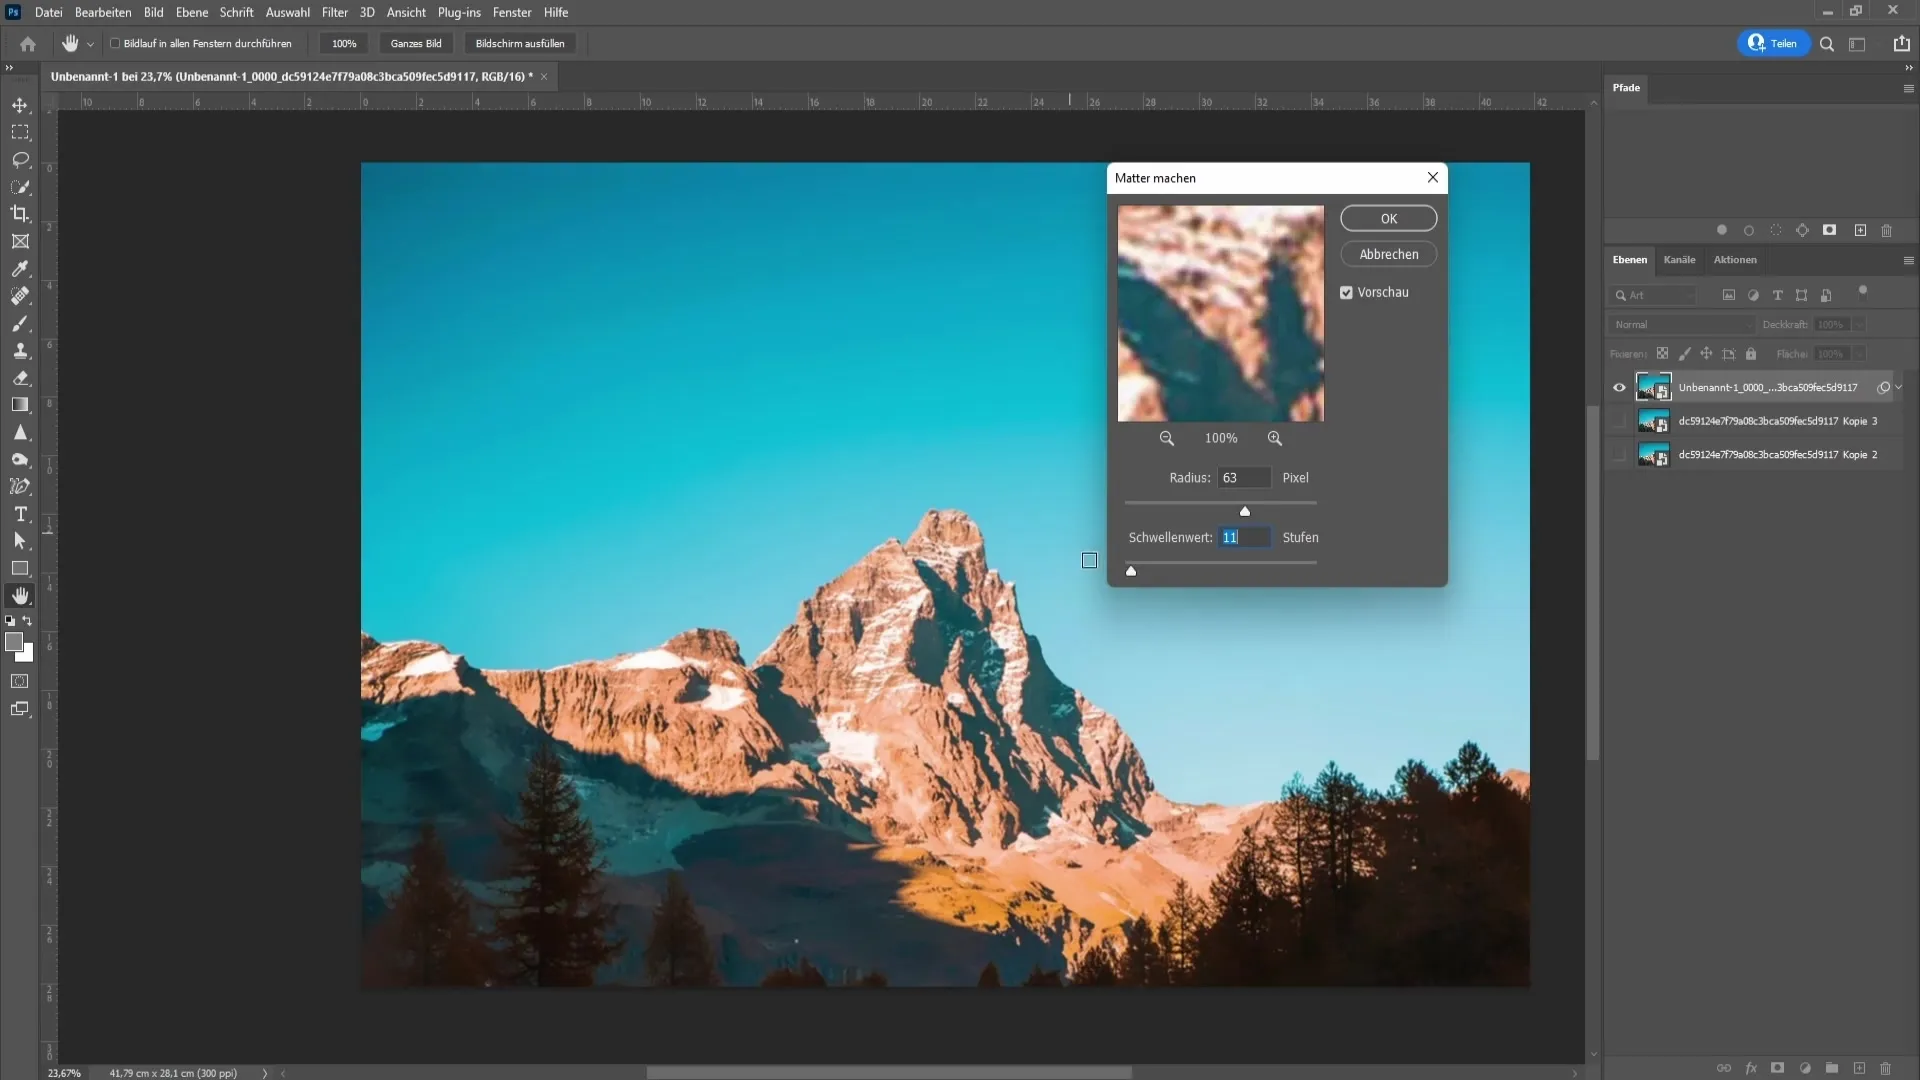Adjust the Schwellenwert slider handle
Viewport: 1920px width, 1080px height.
click(x=1131, y=571)
